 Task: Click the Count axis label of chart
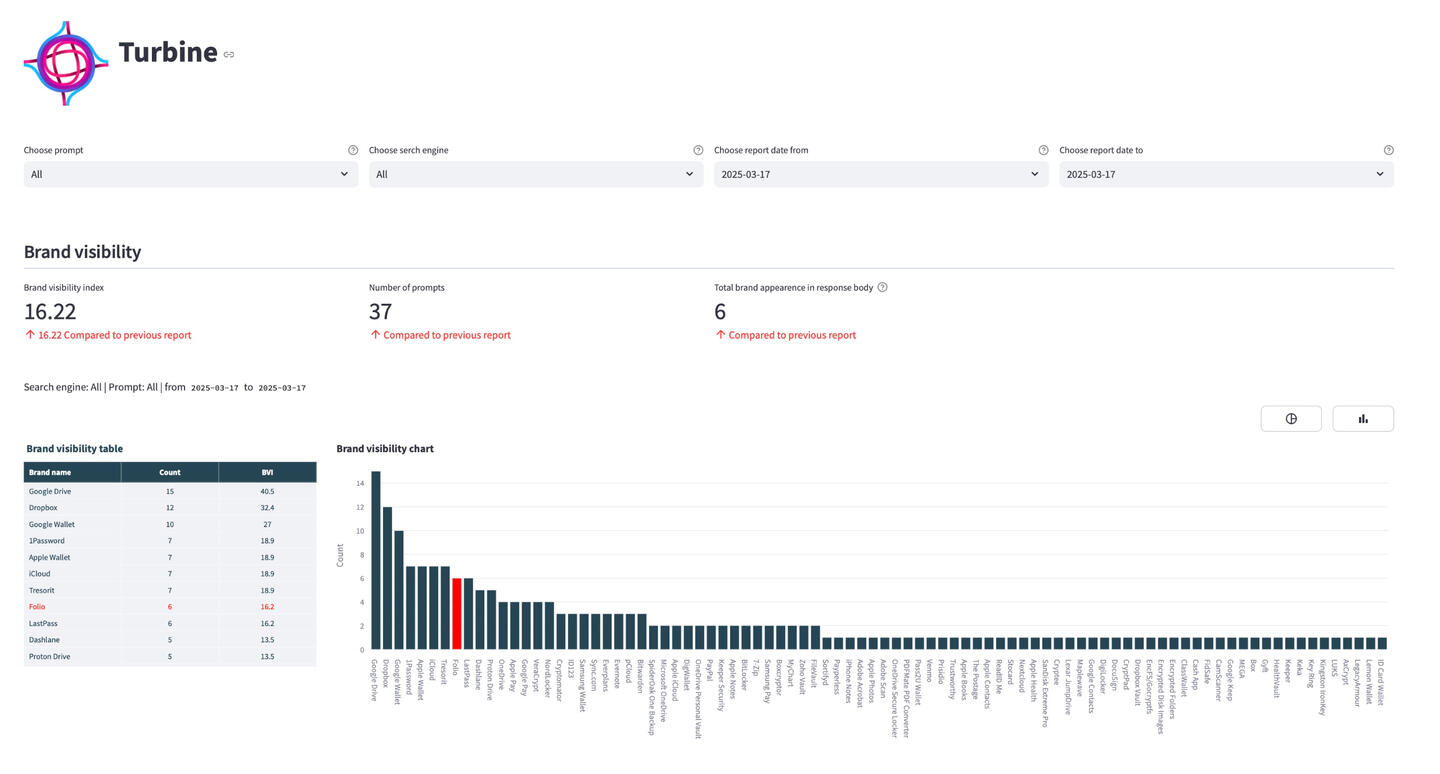click(x=341, y=556)
